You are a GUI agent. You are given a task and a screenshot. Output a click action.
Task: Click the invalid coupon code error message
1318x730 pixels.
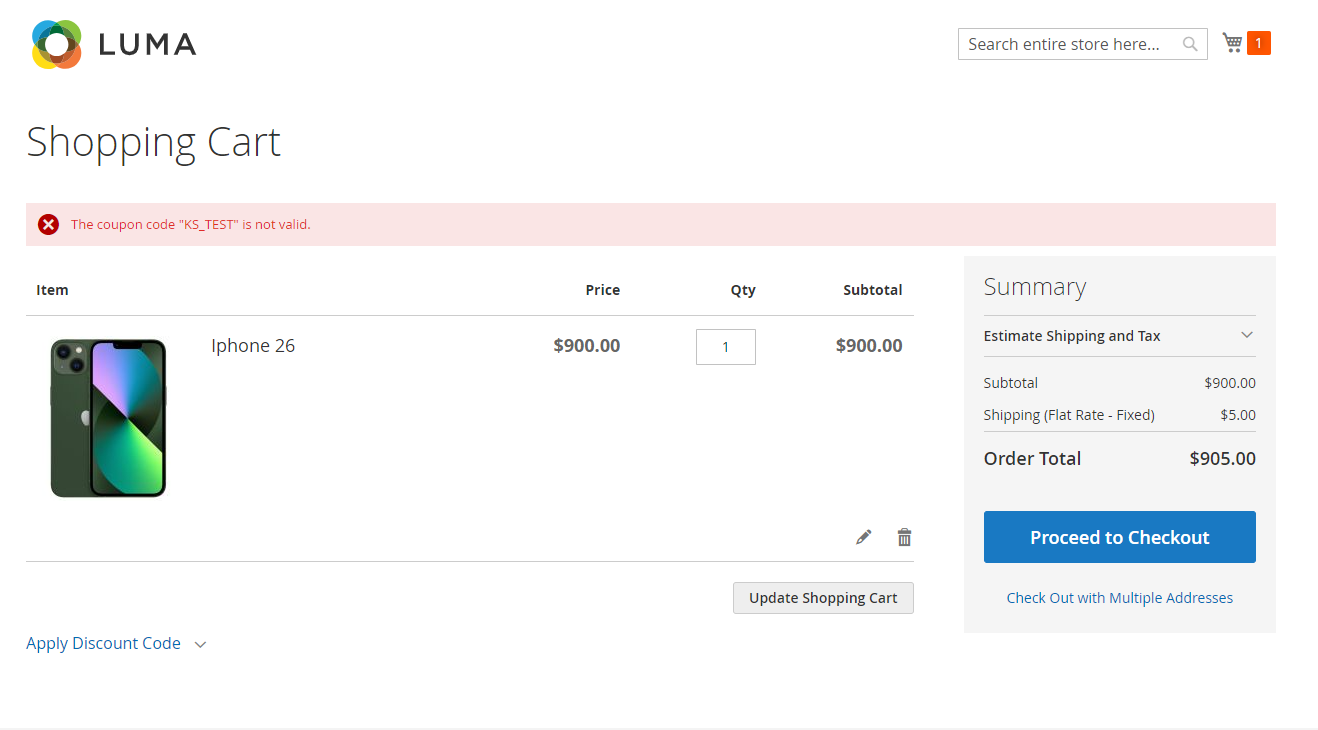point(191,225)
